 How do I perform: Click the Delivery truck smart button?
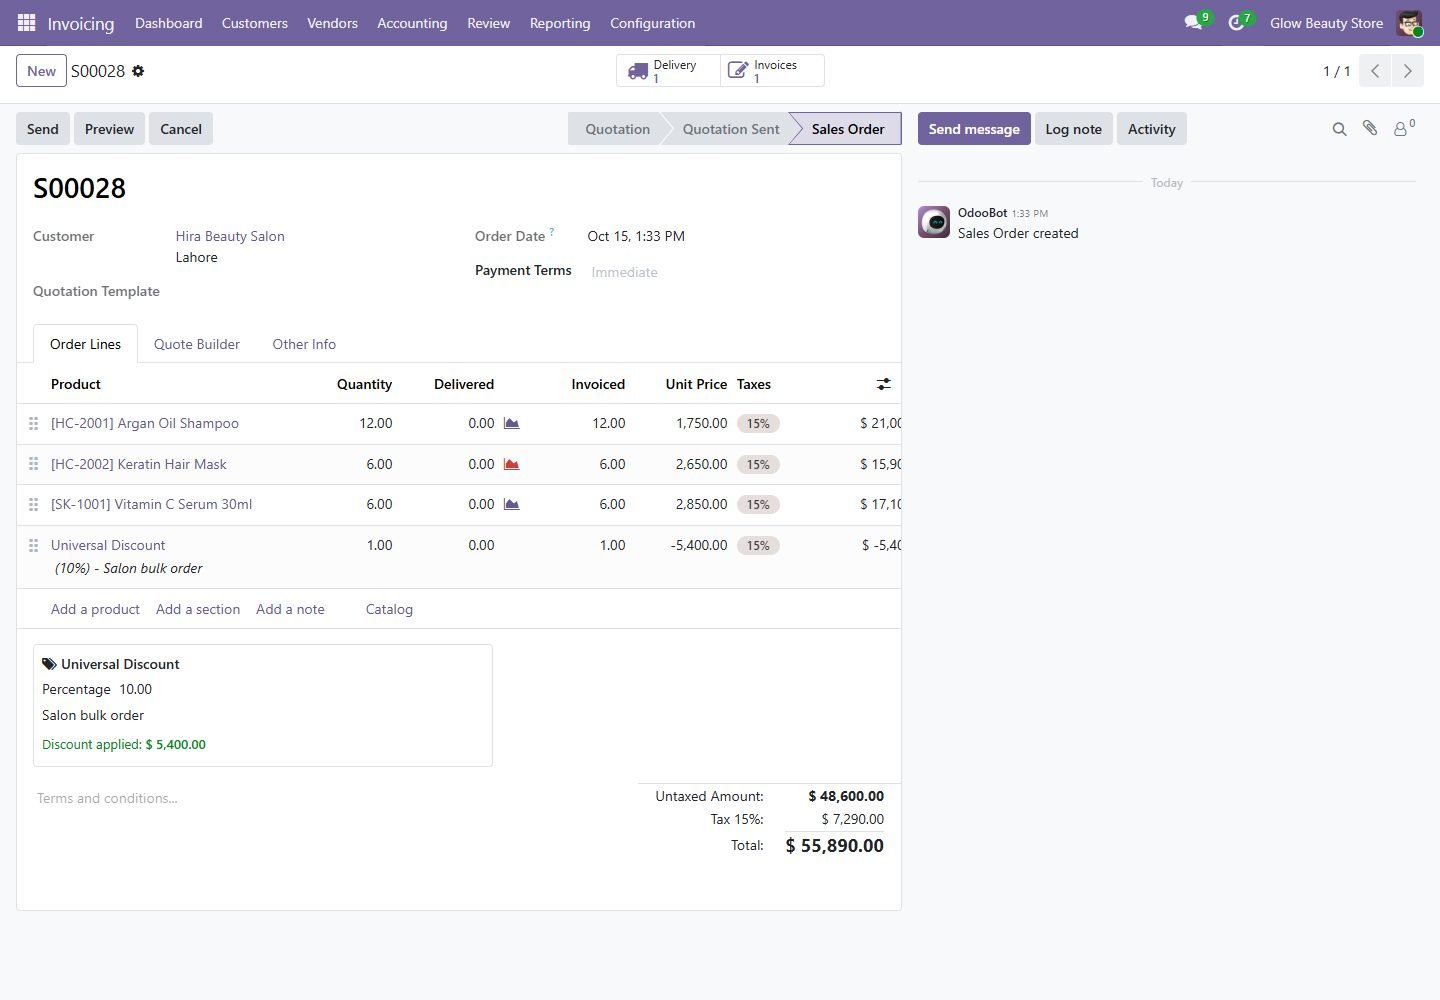click(x=668, y=71)
